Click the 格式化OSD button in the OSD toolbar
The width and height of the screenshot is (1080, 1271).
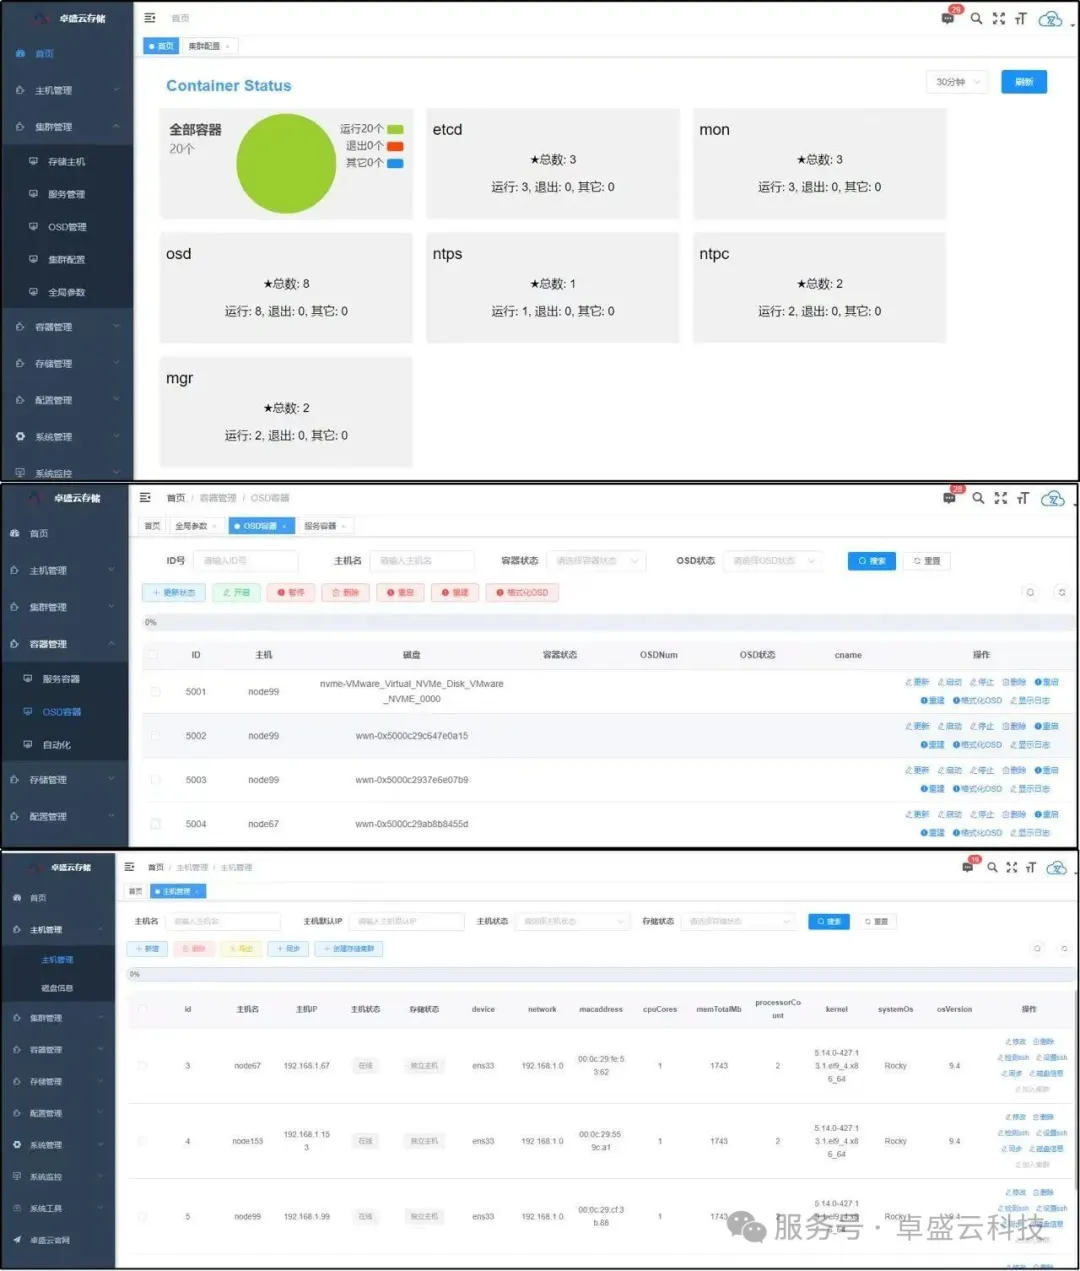click(522, 593)
